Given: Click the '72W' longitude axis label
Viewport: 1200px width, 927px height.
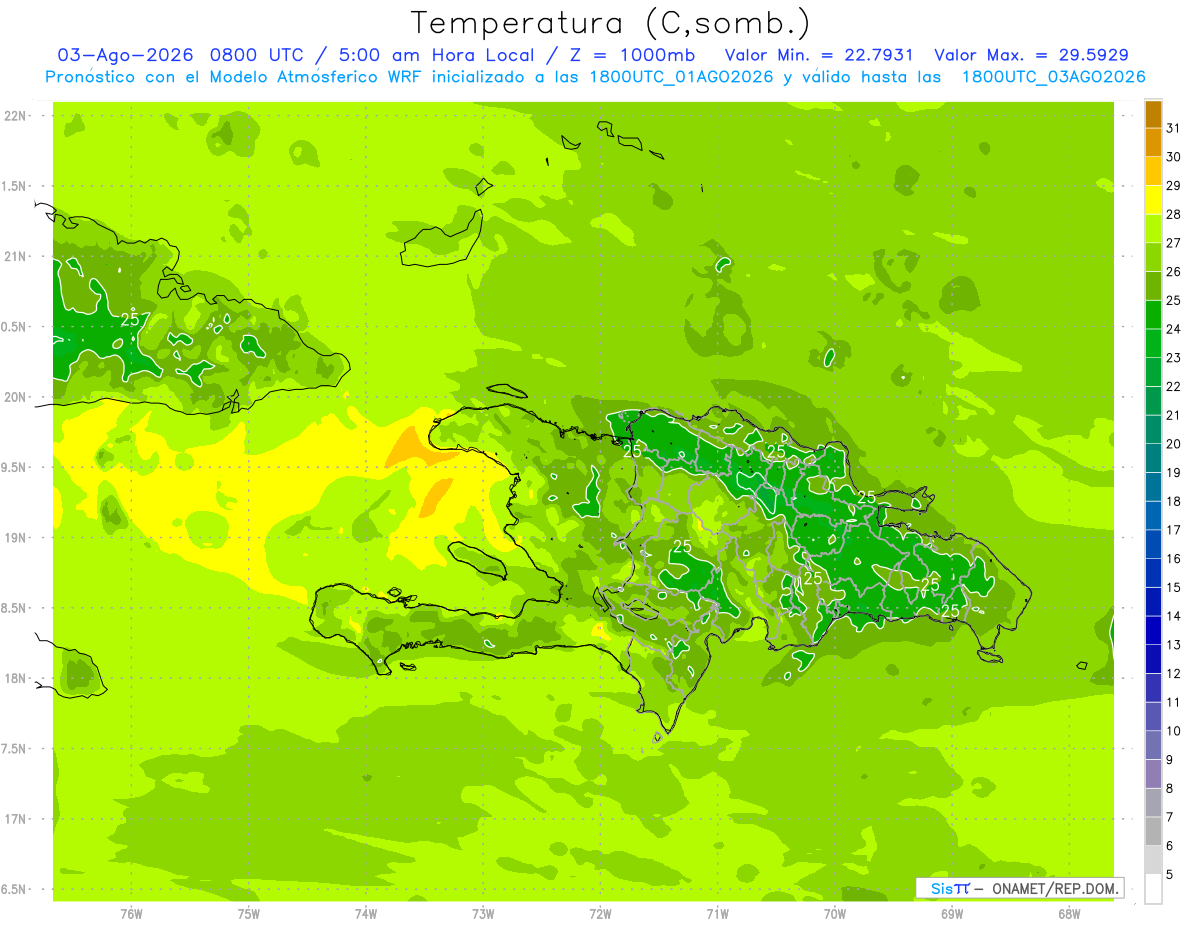Looking at the screenshot, I should click(601, 913).
